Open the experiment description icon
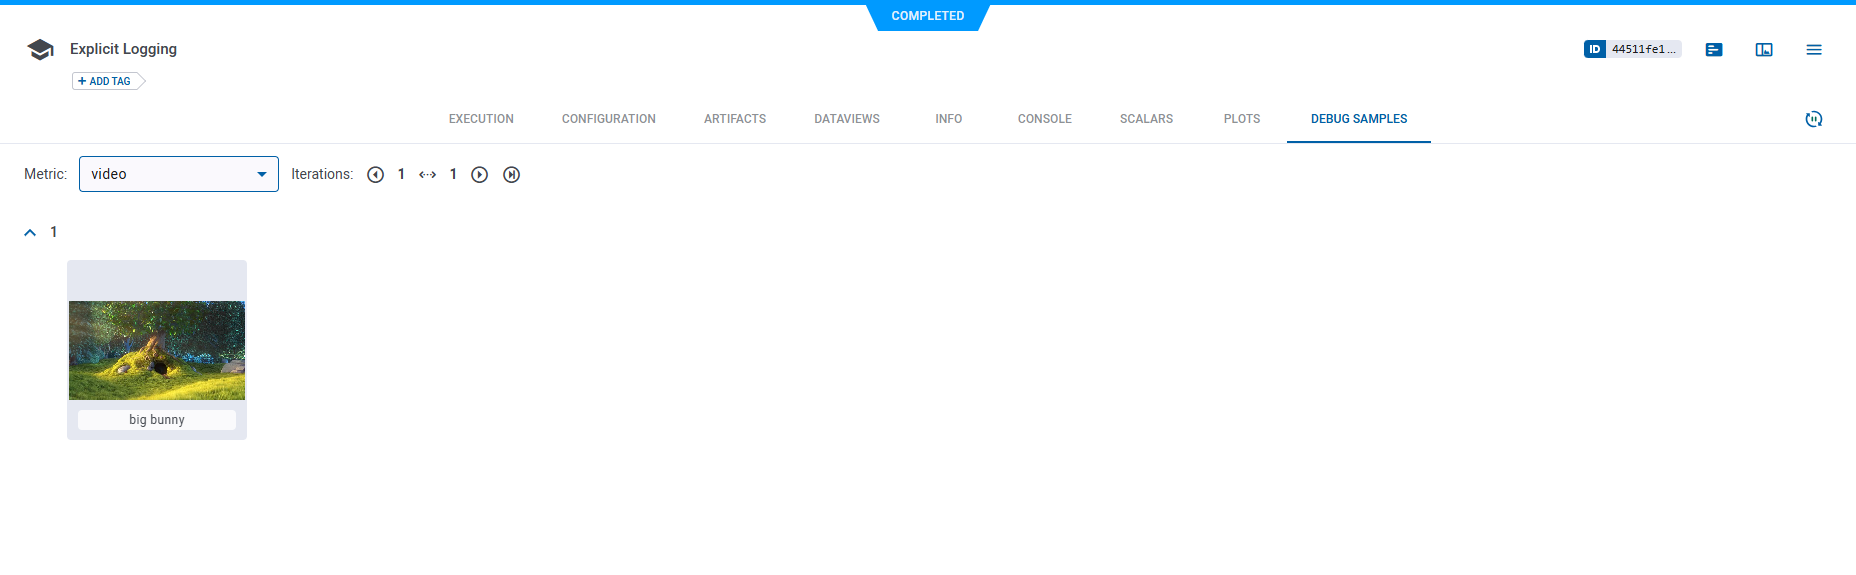Image resolution: width=1856 pixels, height=575 pixels. tap(1713, 50)
